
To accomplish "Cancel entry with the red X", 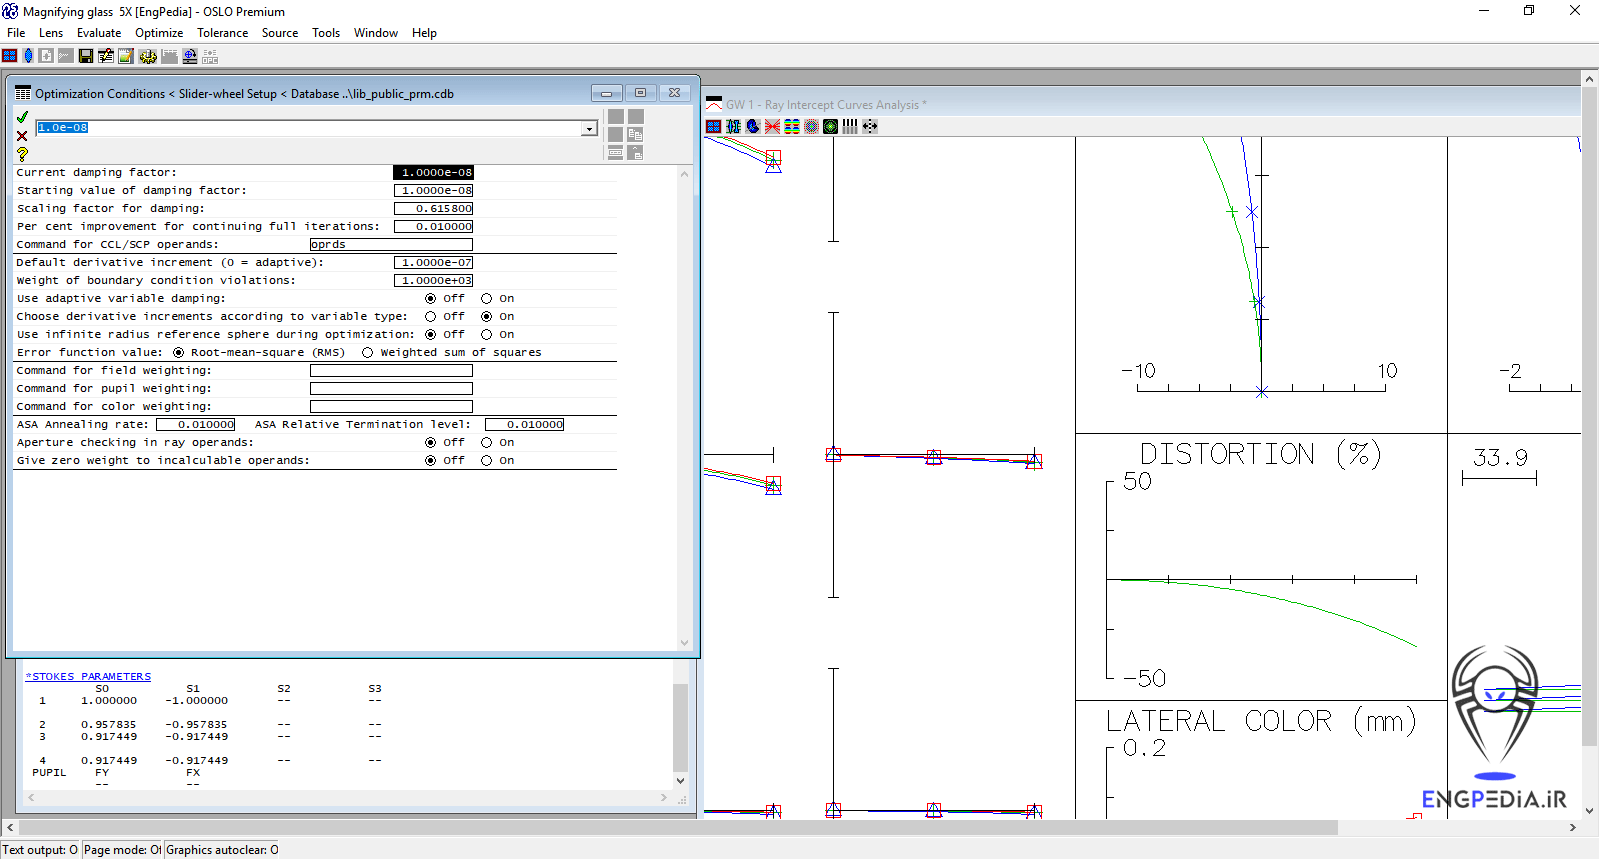I will click(x=22, y=136).
